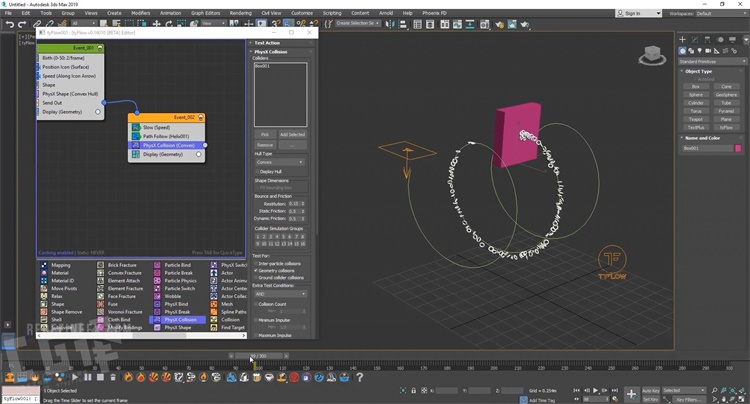
Task: Click the Redo arrow in main toolbar
Action: (22, 24)
